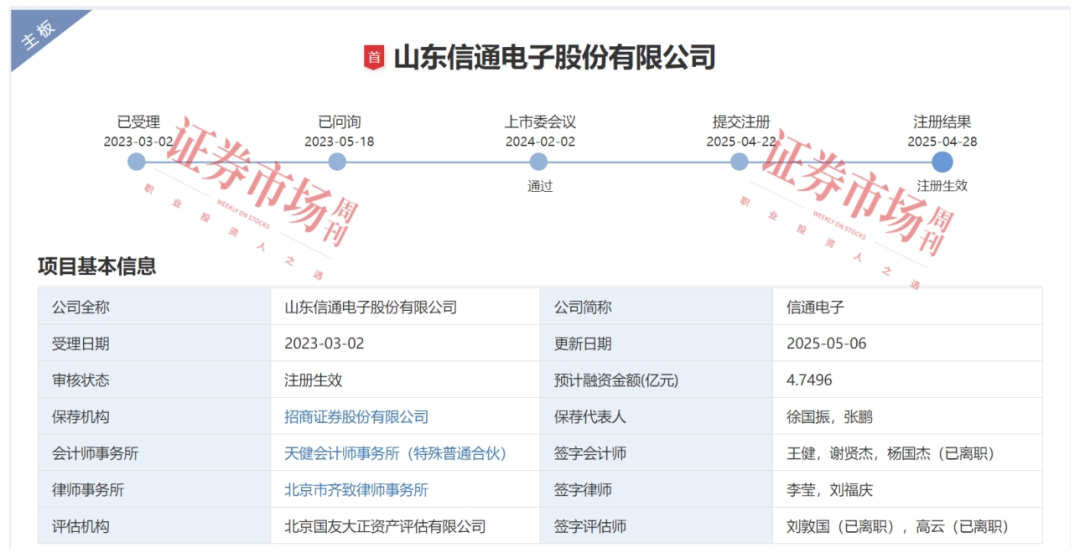Click the 徐国振，张鹏 value cell
This screenshot has height=558, width=1080.
tap(908, 417)
